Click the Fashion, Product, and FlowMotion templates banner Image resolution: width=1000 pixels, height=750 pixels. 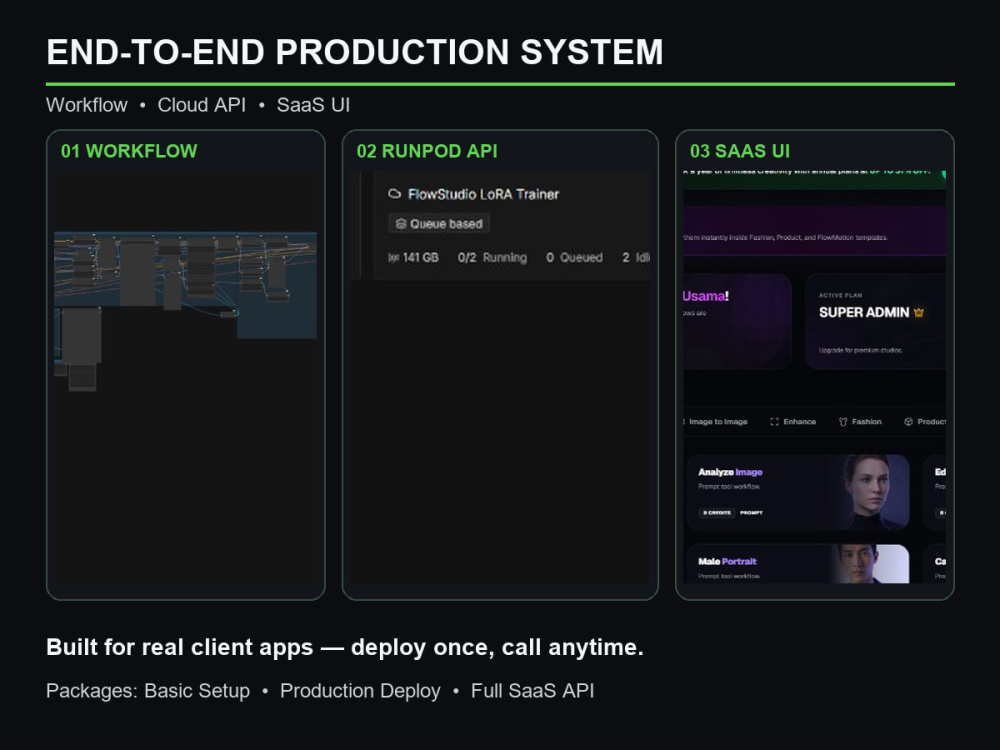pyautogui.click(x=814, y=231)
